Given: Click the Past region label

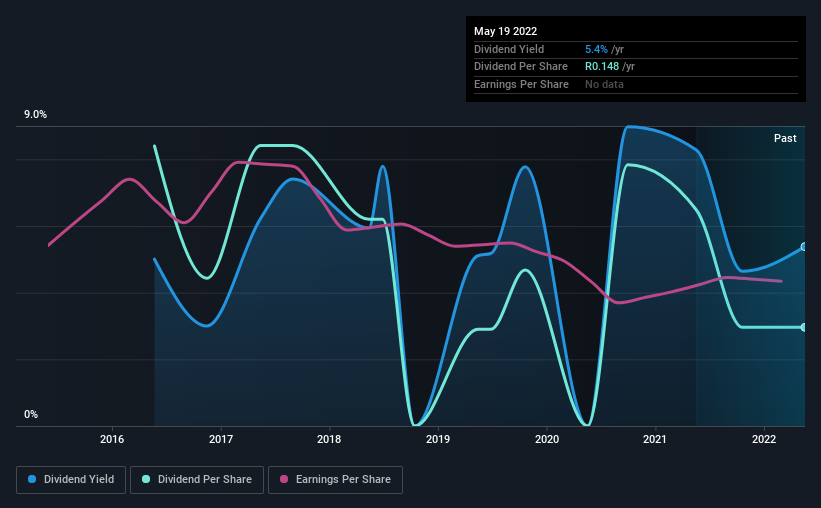Looking at the screenshot, I should [785, 138].
